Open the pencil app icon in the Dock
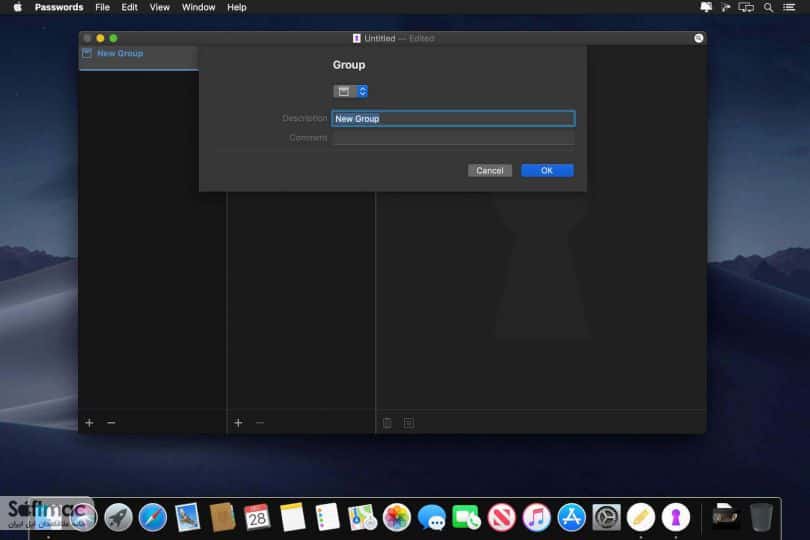This screenshot has height=540, width=810. tap(641, 517)
